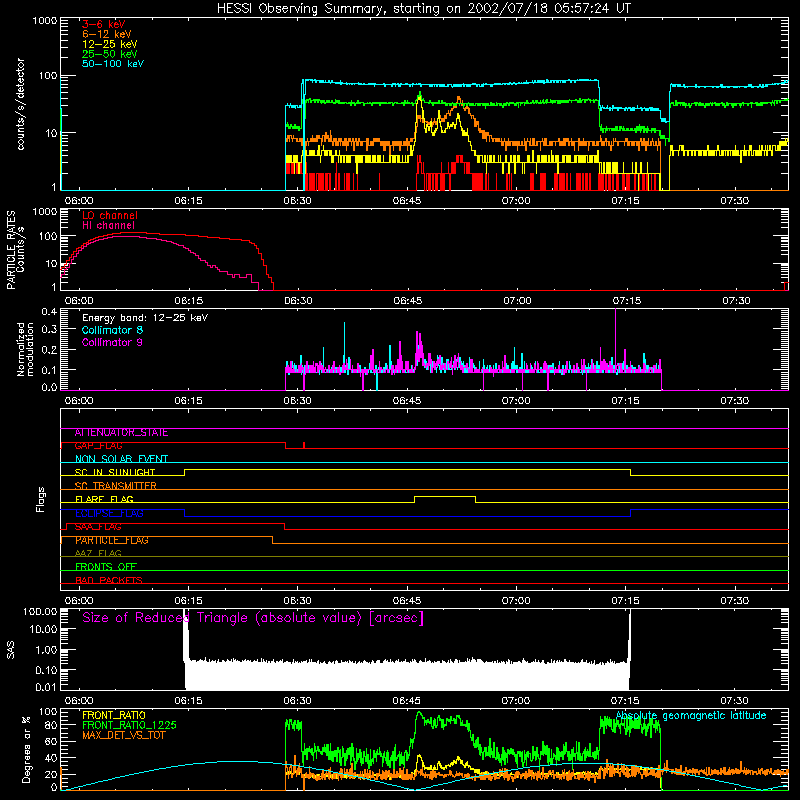Select the ATTENUATOR_STATE flag label

121,433
